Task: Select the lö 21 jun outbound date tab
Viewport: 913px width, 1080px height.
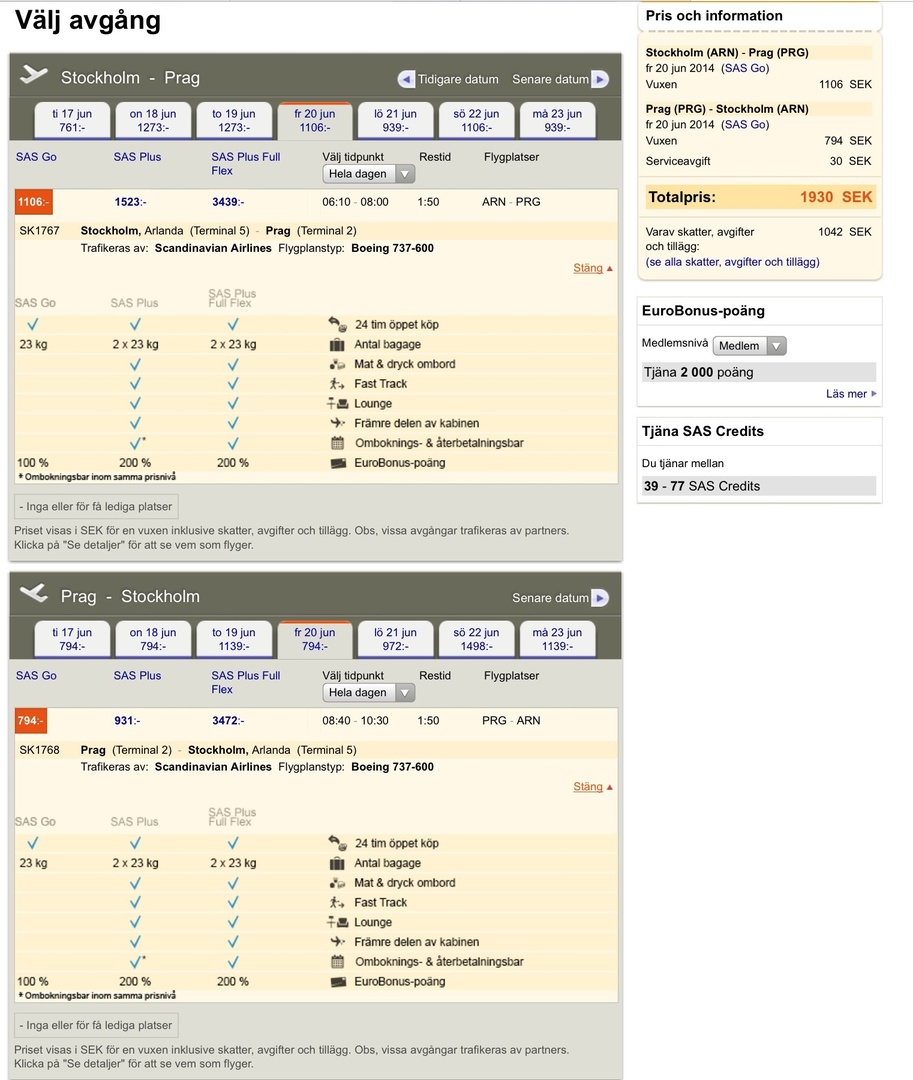Action: 395,120
